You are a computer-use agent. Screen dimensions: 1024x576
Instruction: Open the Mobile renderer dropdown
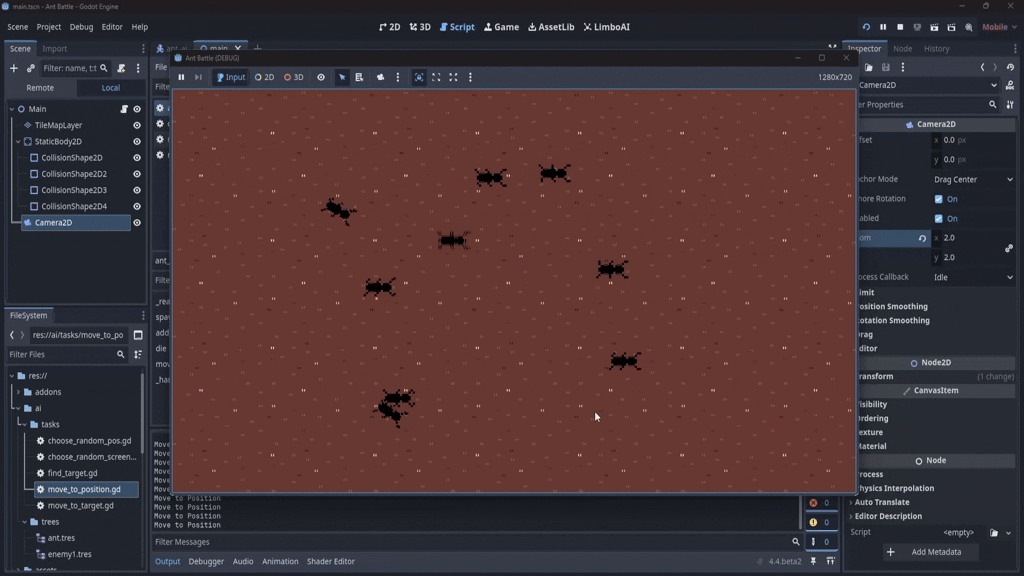coord(999,27)
